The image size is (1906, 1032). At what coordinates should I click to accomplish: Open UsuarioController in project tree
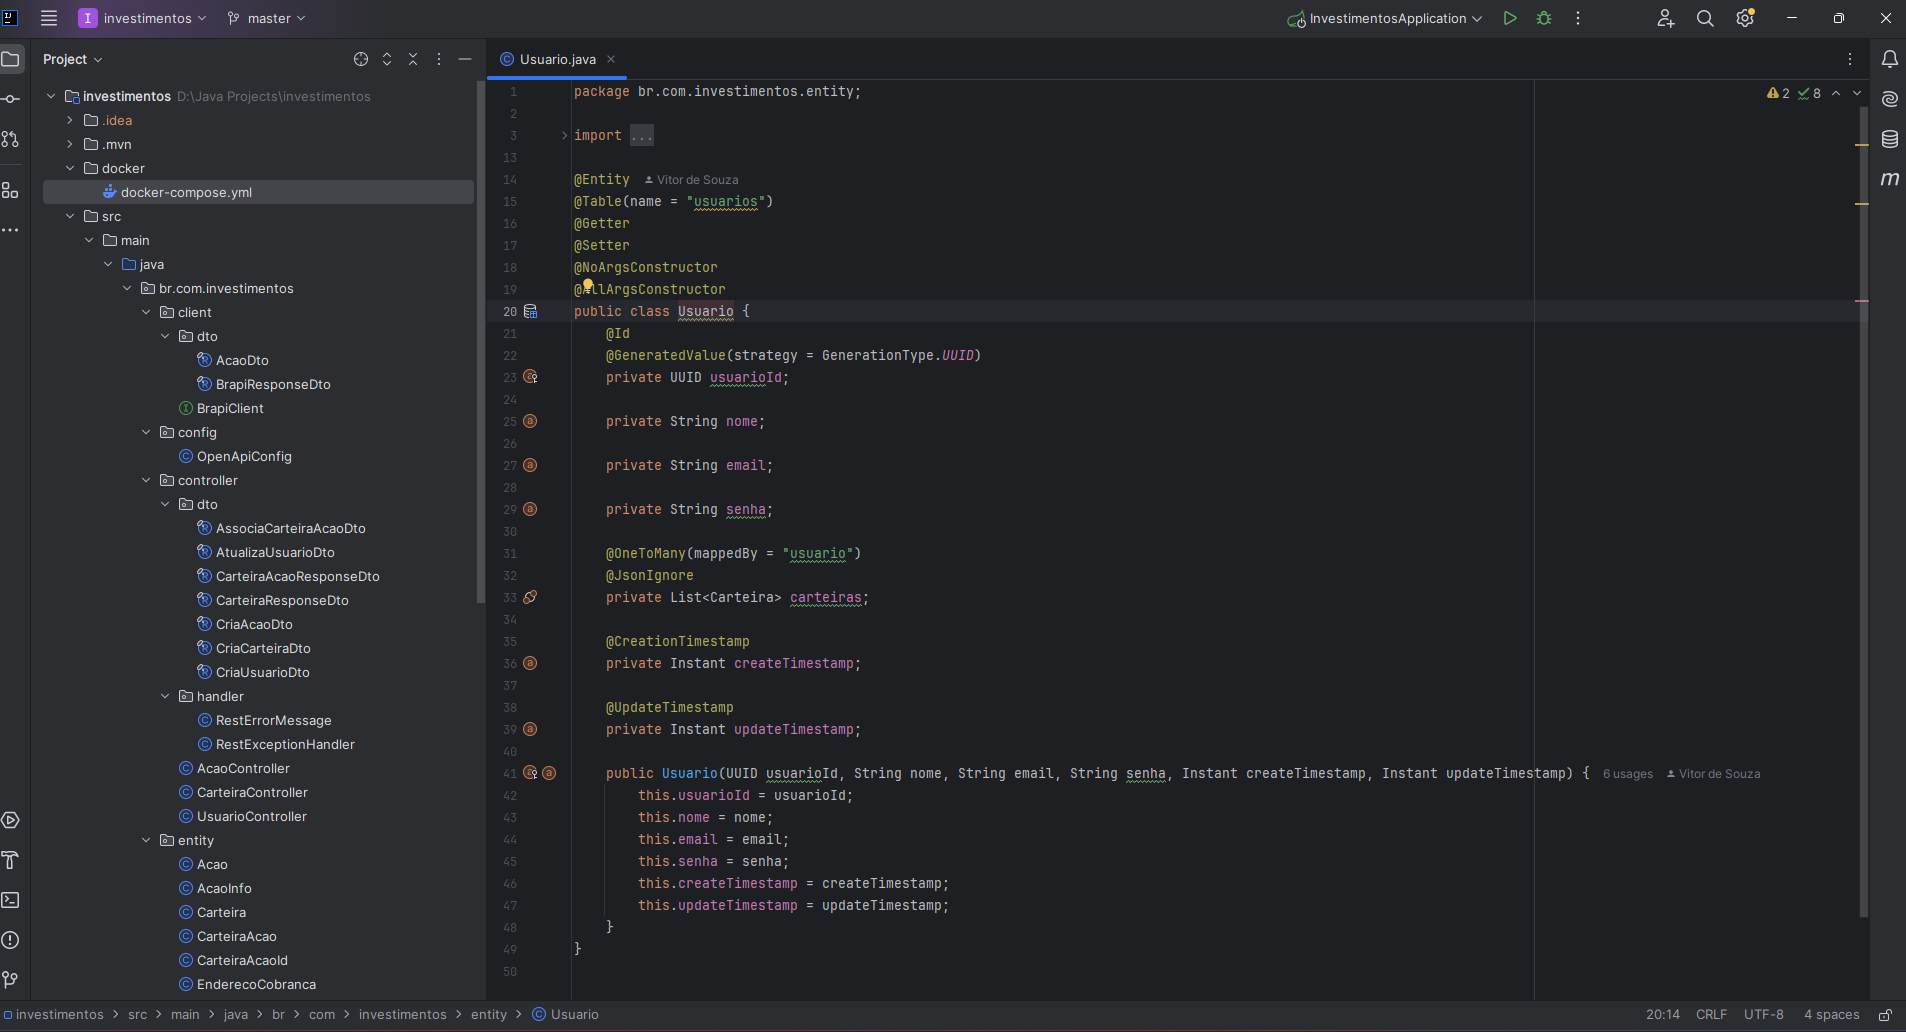point(251,816)
